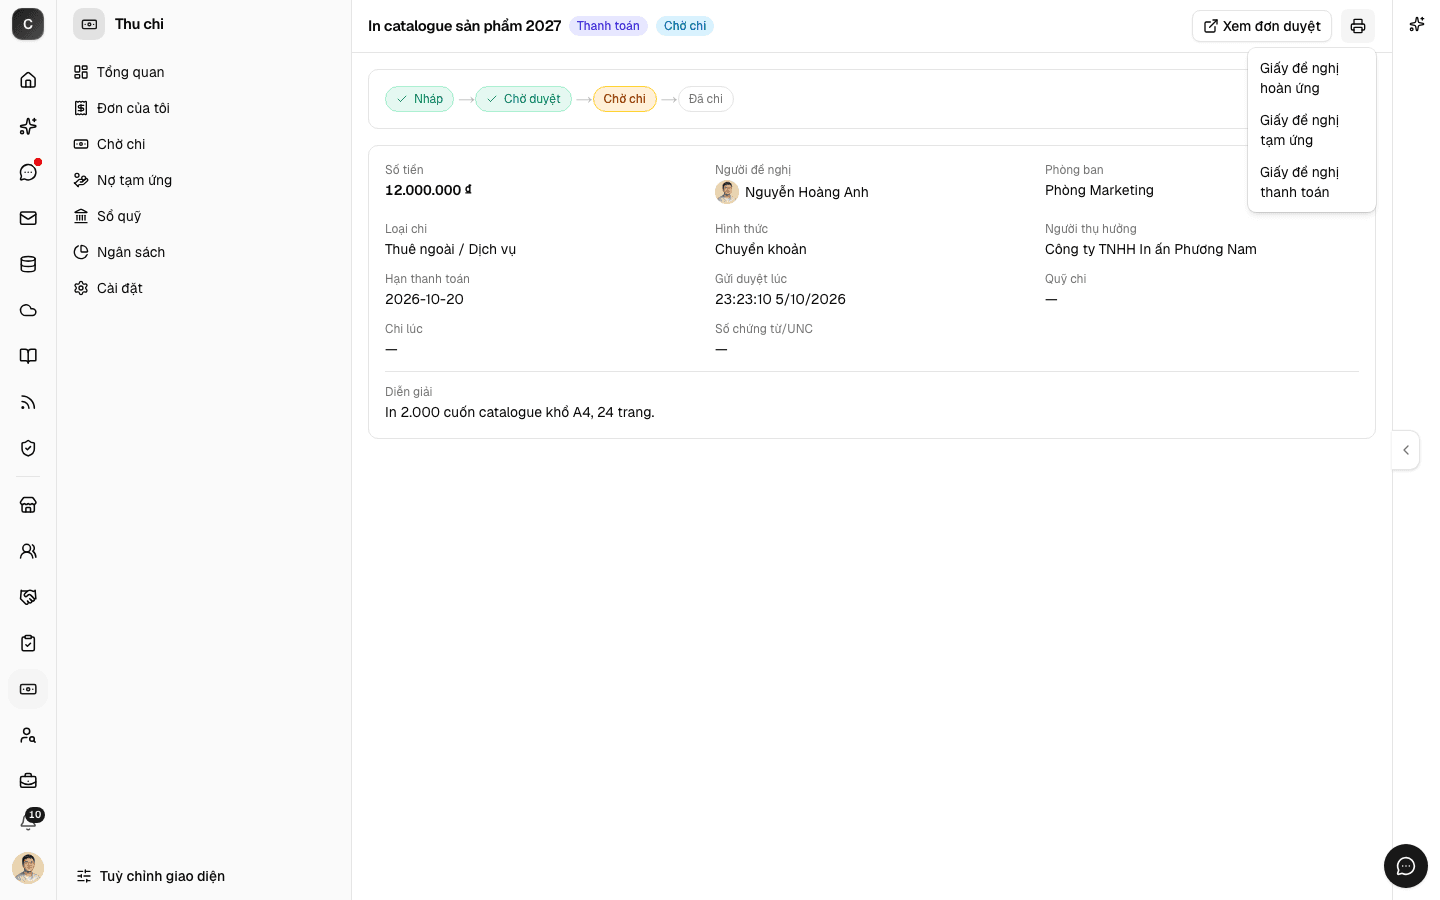The image size is (1440, 900).
Task: Open the database icon in left rail
Action: click(x=28, y=264)
